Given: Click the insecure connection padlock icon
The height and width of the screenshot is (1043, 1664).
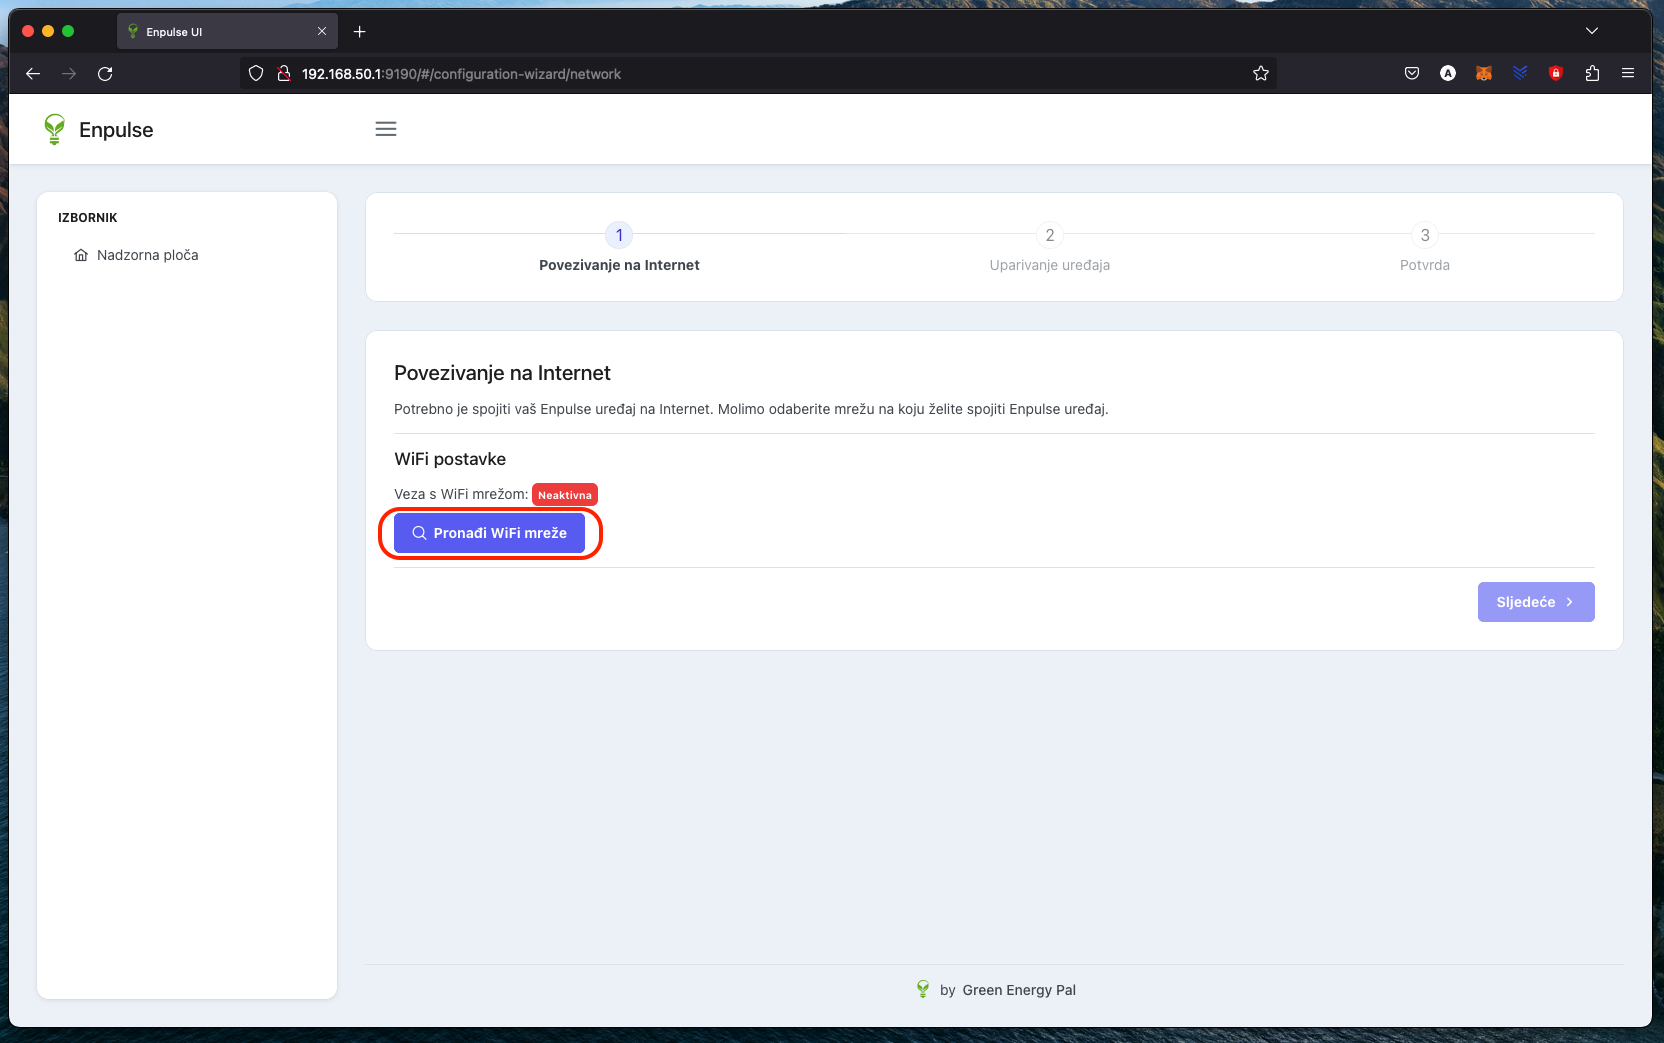Looking at the screenshot, I should click(283, 73).
